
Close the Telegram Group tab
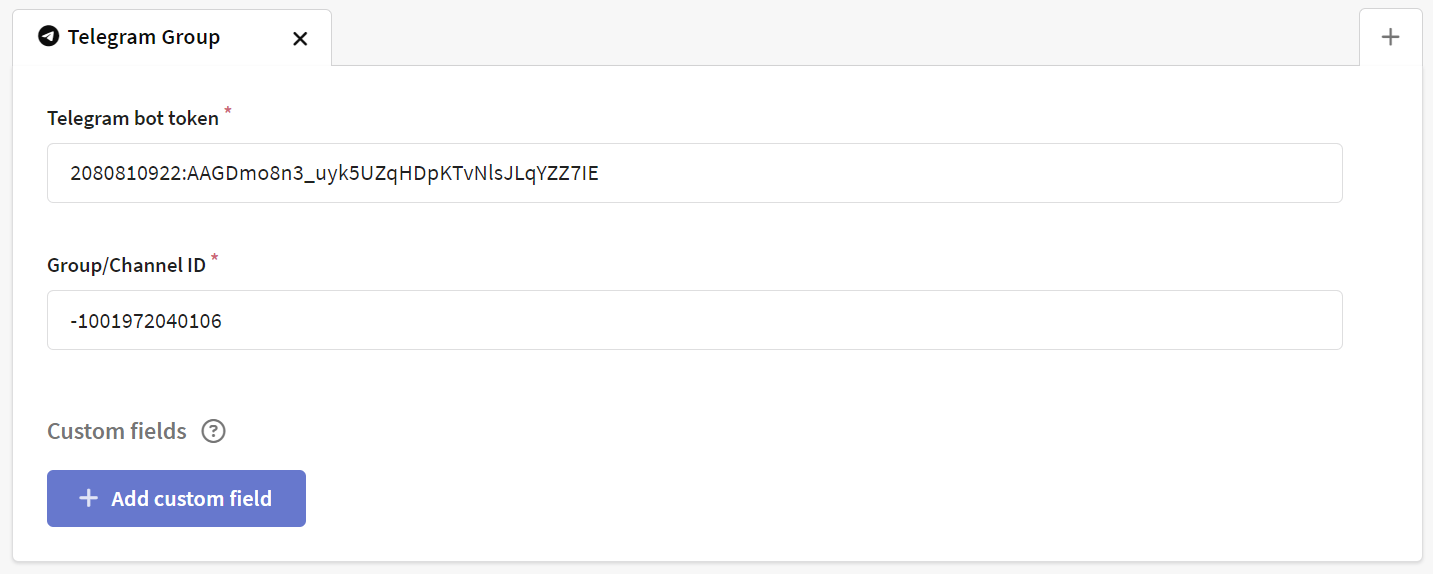point(300,39)
